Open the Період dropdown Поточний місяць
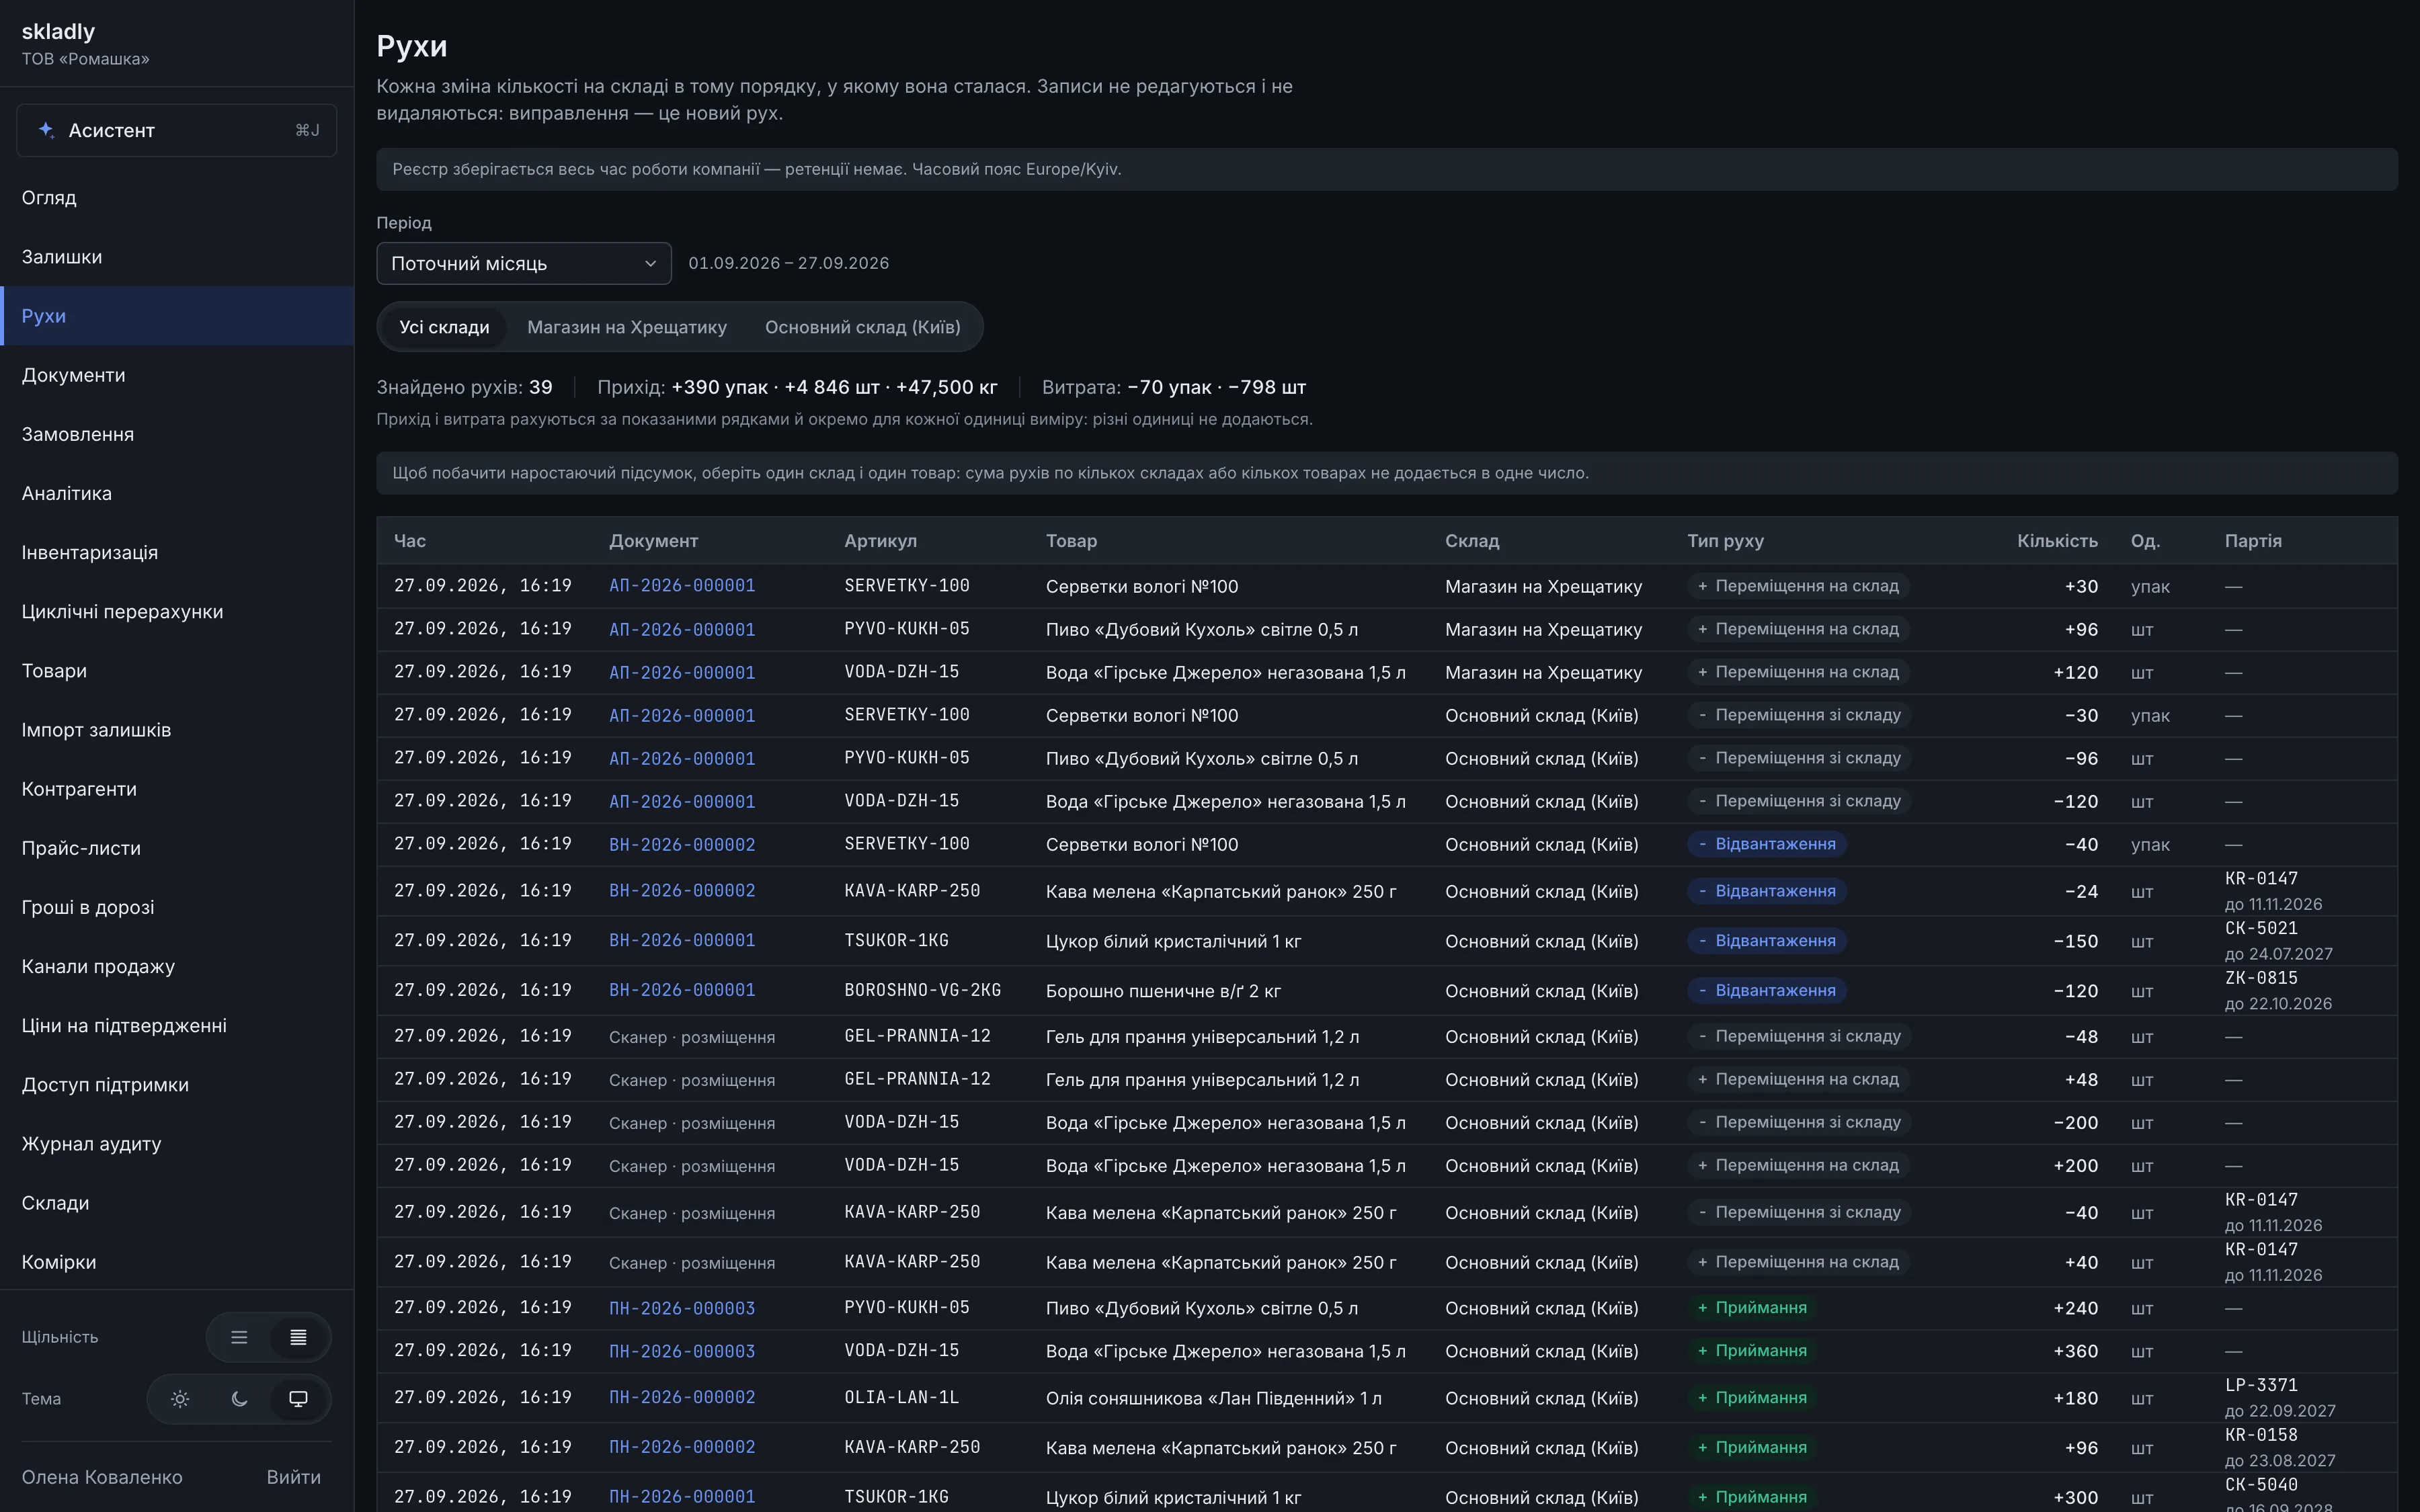2420x1512 pixels. pyautogui.click(x=524, y=263)
